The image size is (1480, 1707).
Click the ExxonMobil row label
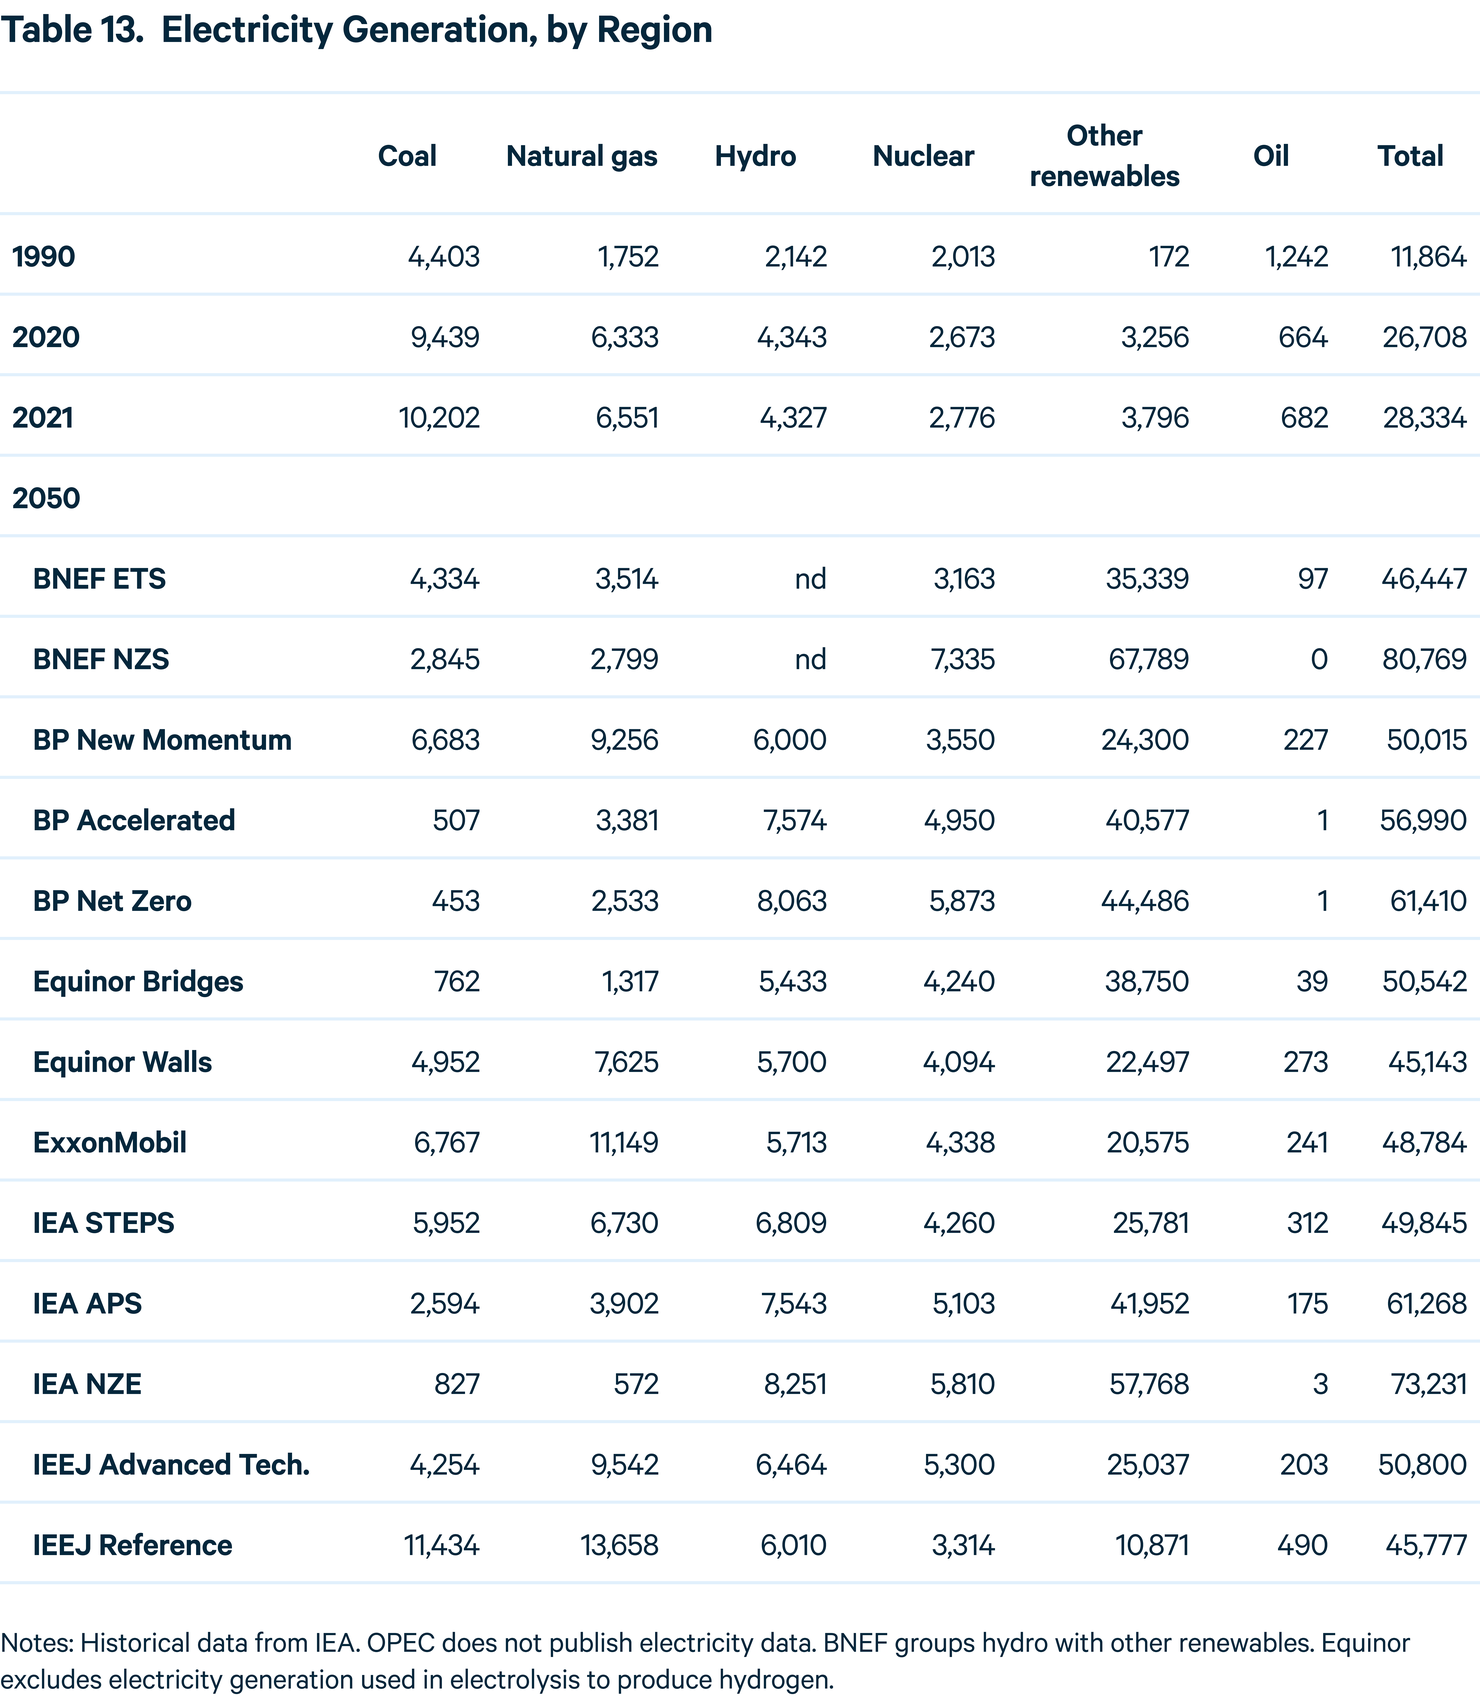[x=110, y=1142]
